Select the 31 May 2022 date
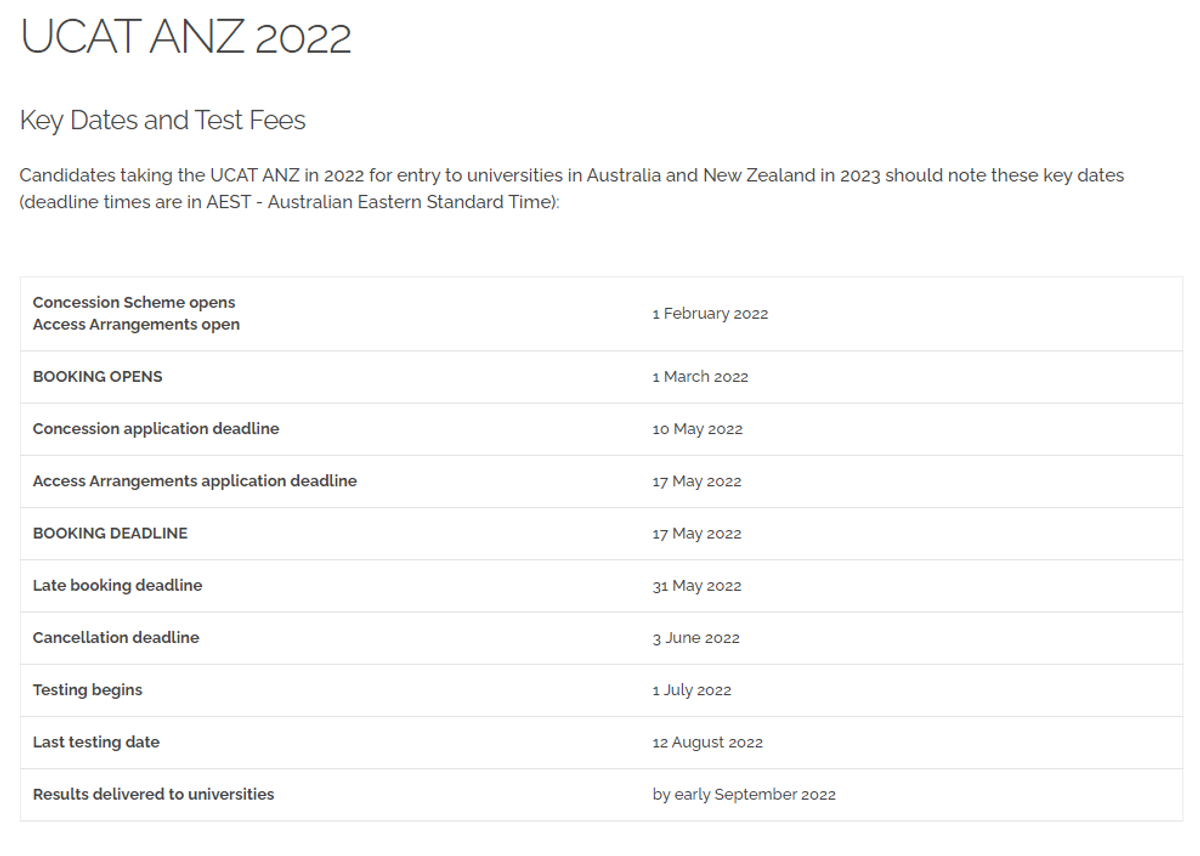Screen dimensions: 1200x856 tap(697, 586)
